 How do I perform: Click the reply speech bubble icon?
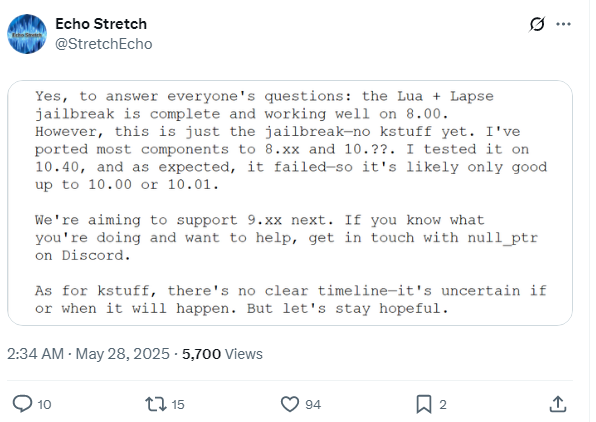point(22,404)
